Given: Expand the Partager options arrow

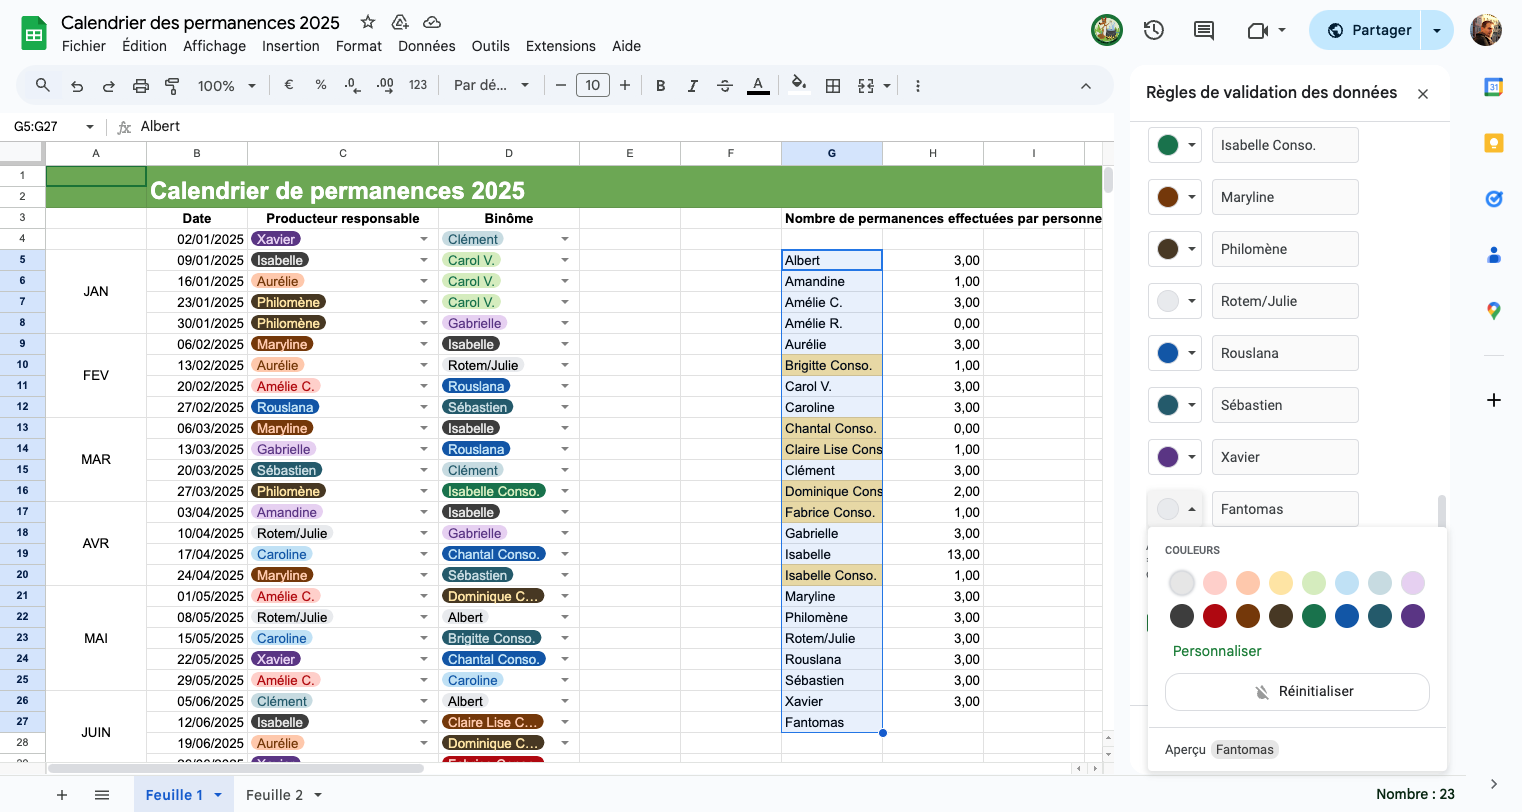Looking at the screenshot, I should (x=1437, y=30).
